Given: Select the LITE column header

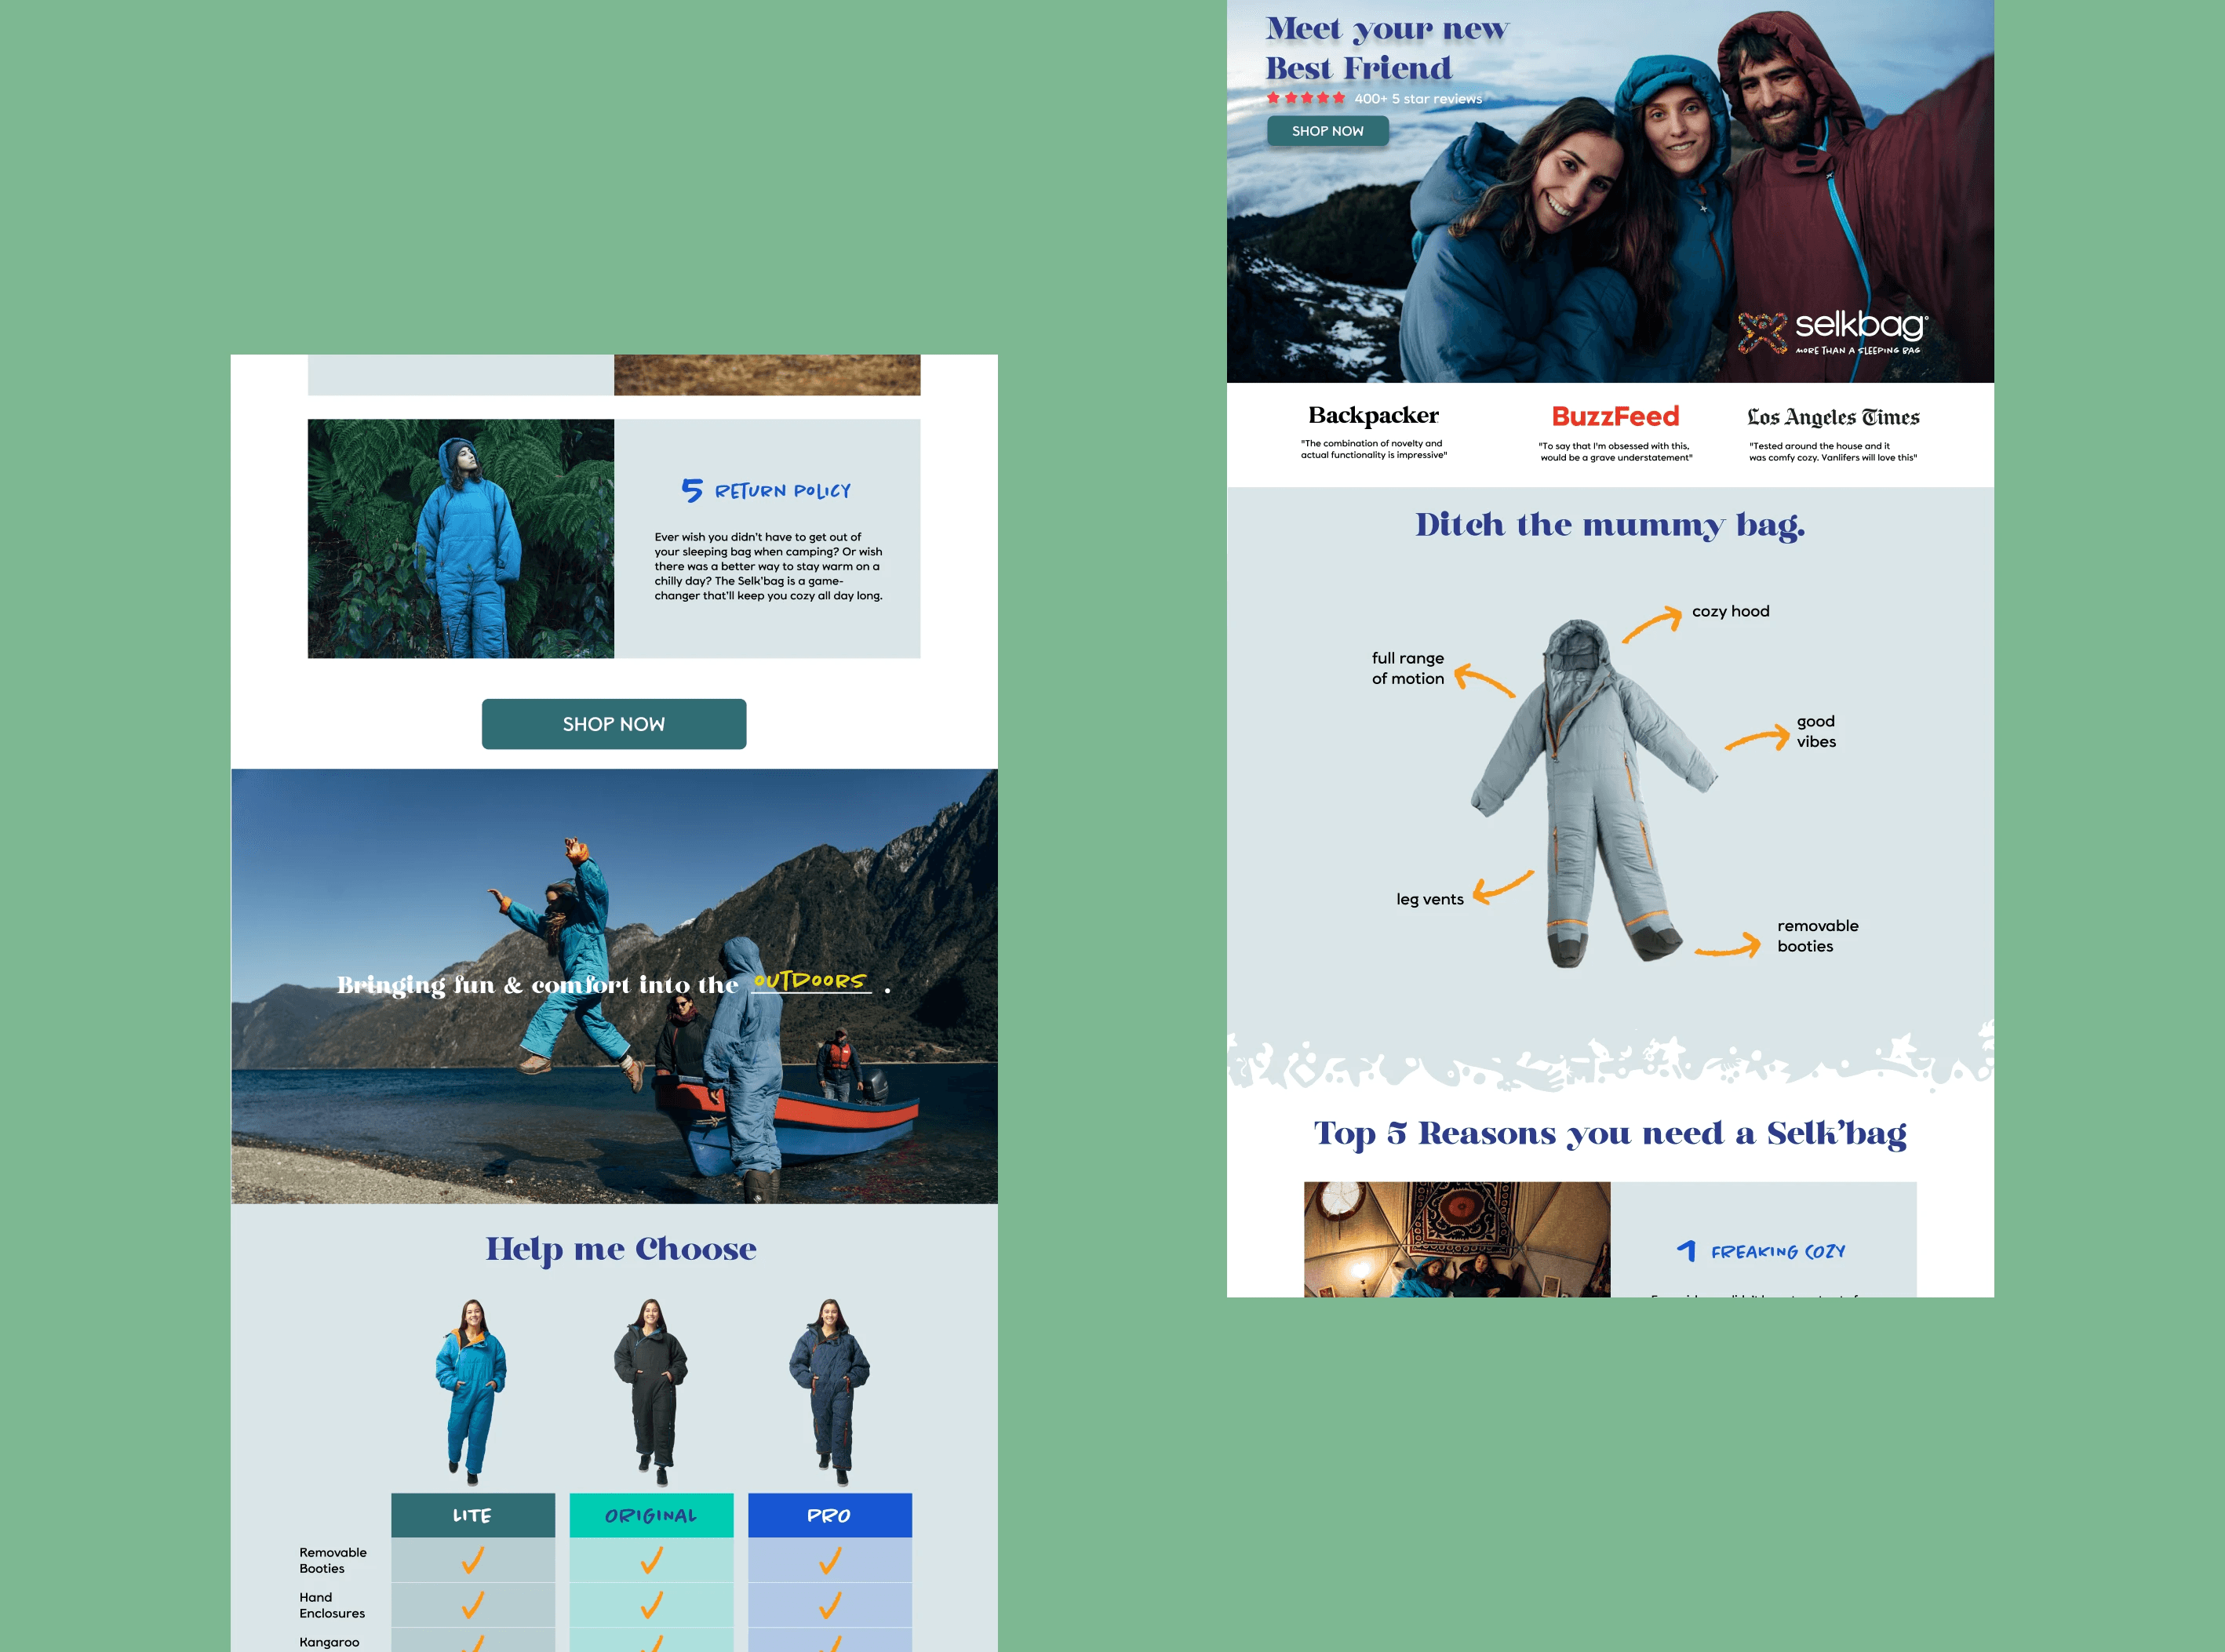Looking at the screenshot, I should pyautogui.click(x=473, y=1515).
